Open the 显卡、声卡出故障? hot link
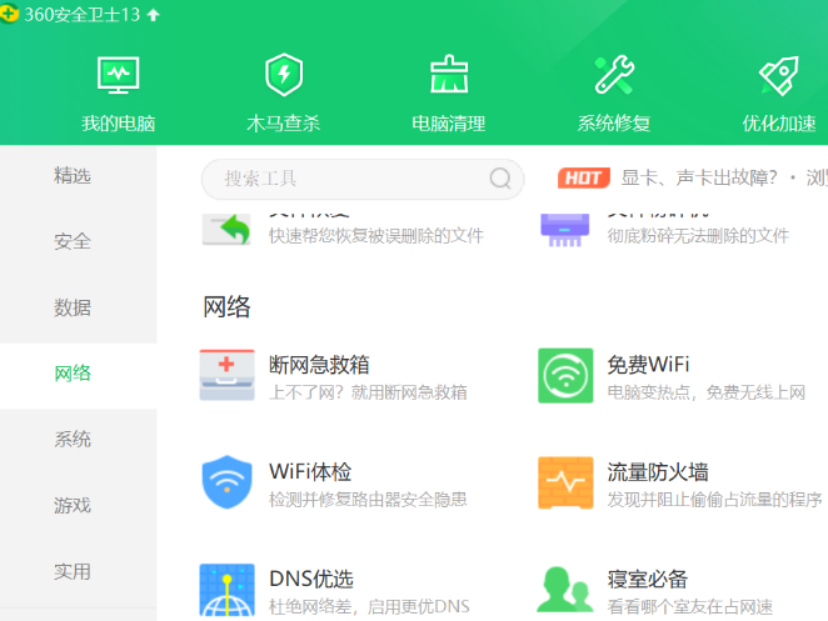 [x=700, y=178]
